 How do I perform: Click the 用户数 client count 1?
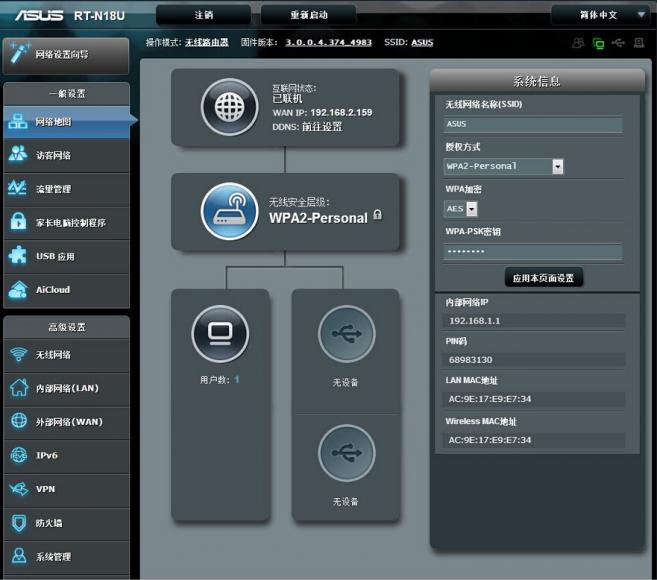237,380
